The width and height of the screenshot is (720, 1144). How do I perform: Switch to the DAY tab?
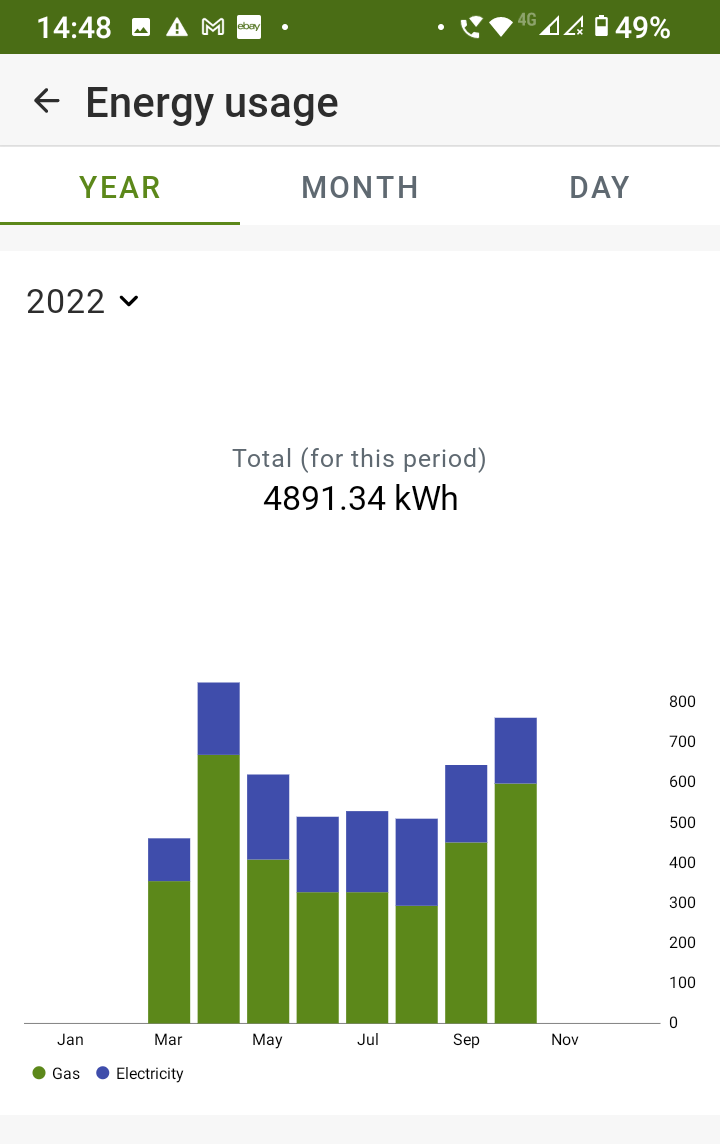click(x=599, y=187)
